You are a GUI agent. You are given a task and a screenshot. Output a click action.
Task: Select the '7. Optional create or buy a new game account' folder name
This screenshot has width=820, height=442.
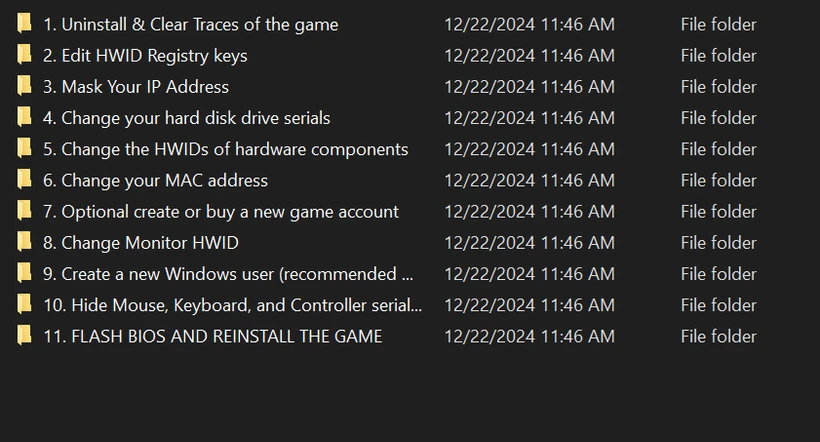221,212
